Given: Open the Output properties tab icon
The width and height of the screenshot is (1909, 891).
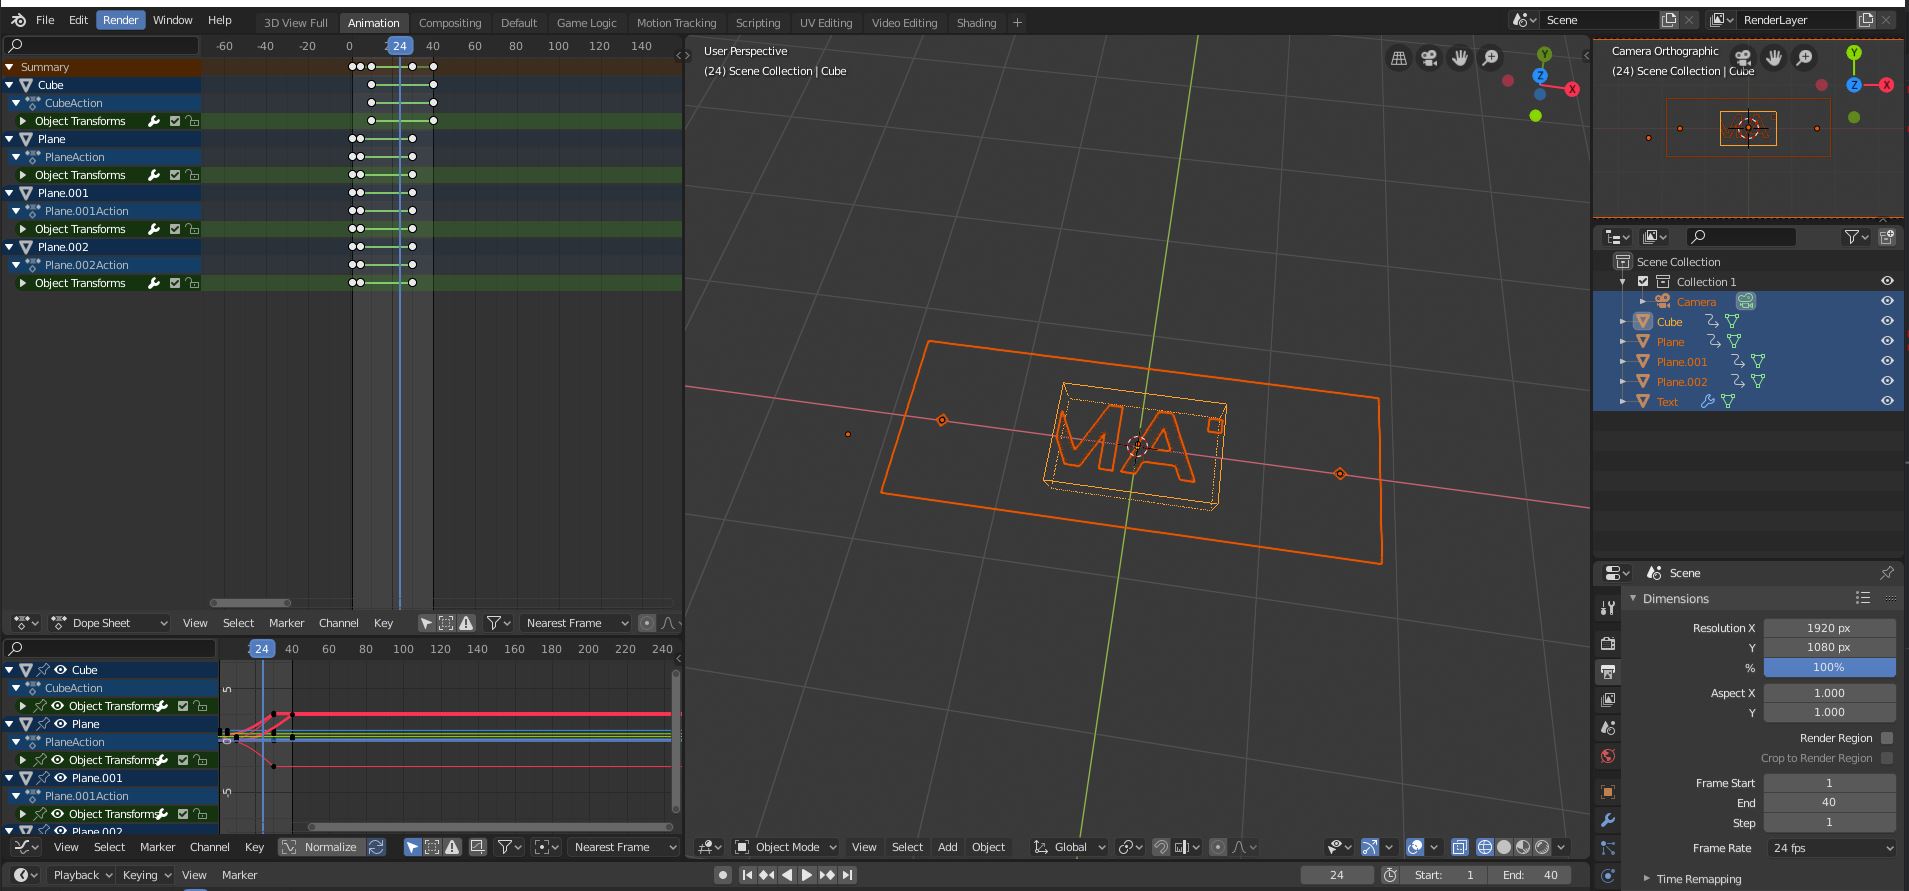Looking at the screenshot, I should point(1608,671).
